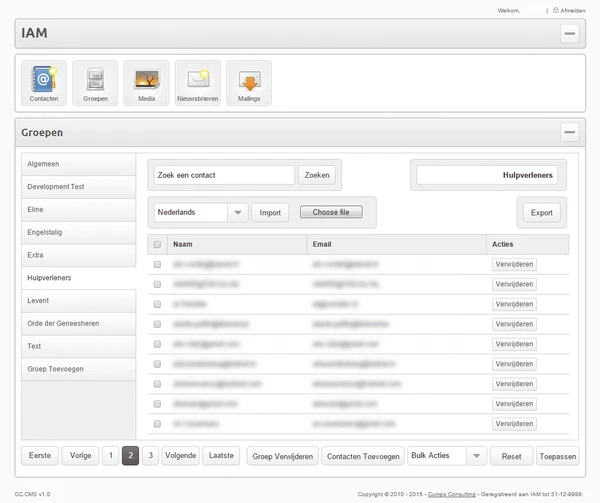Edit the Hulpverleners group name field

[x=487, y=175]
